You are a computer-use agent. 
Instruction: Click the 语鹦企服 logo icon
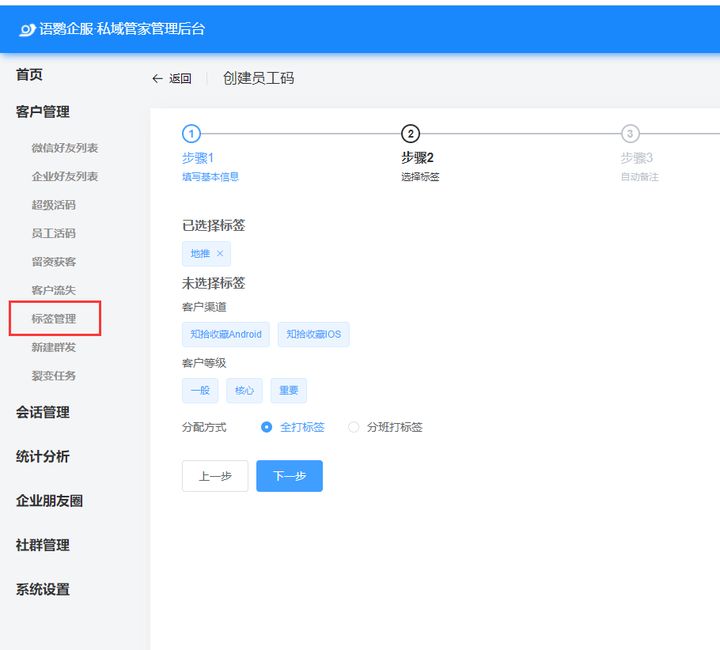(27, 29)
